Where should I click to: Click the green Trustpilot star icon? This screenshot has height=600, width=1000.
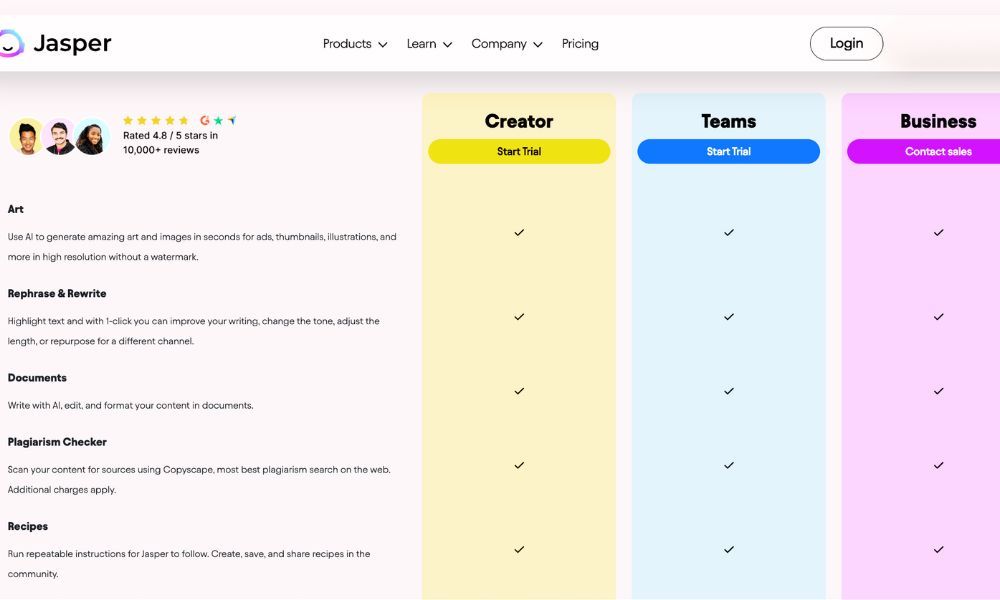point(218,120)
